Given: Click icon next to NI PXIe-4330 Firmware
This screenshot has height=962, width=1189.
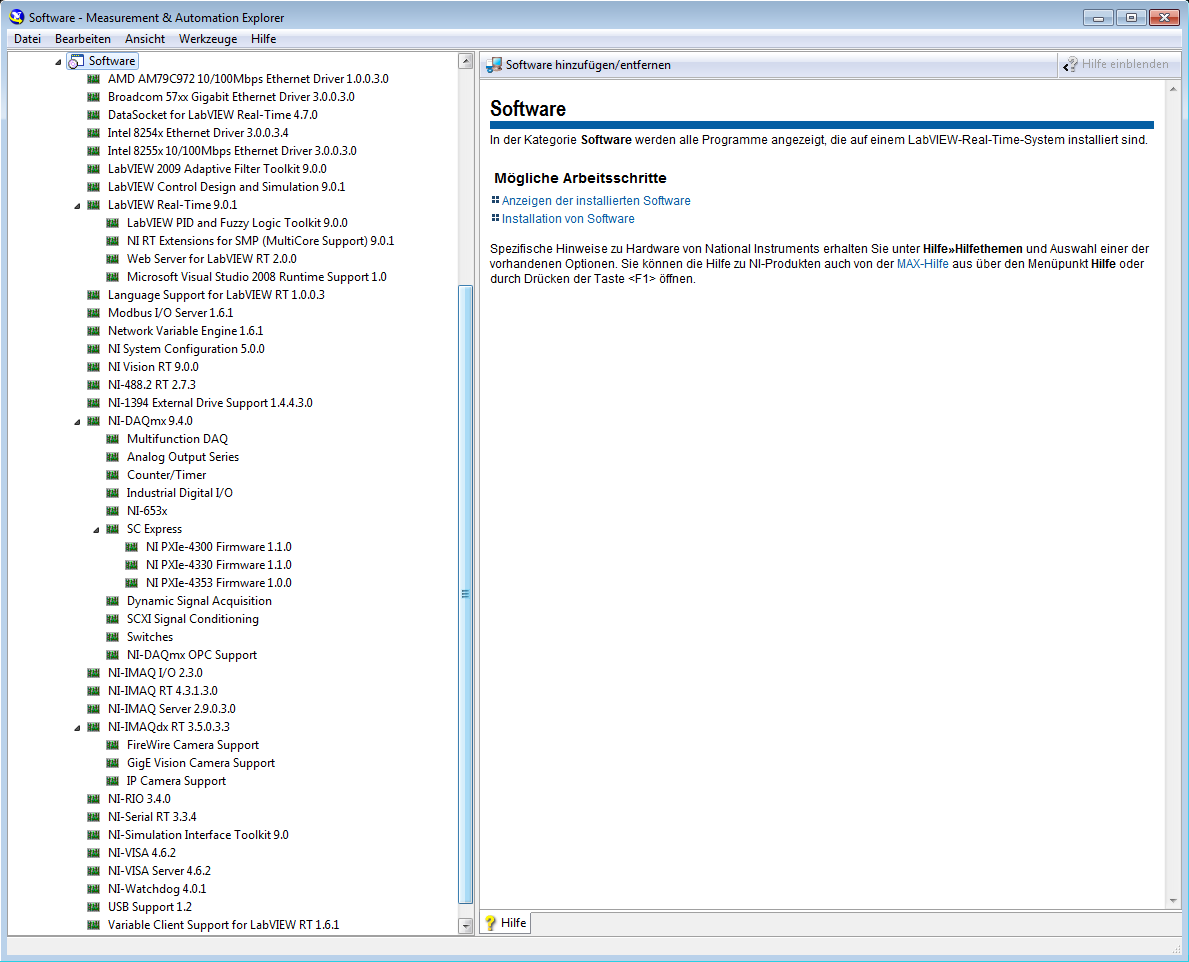Looking at the screenshot, I should (x=131, y=565).
